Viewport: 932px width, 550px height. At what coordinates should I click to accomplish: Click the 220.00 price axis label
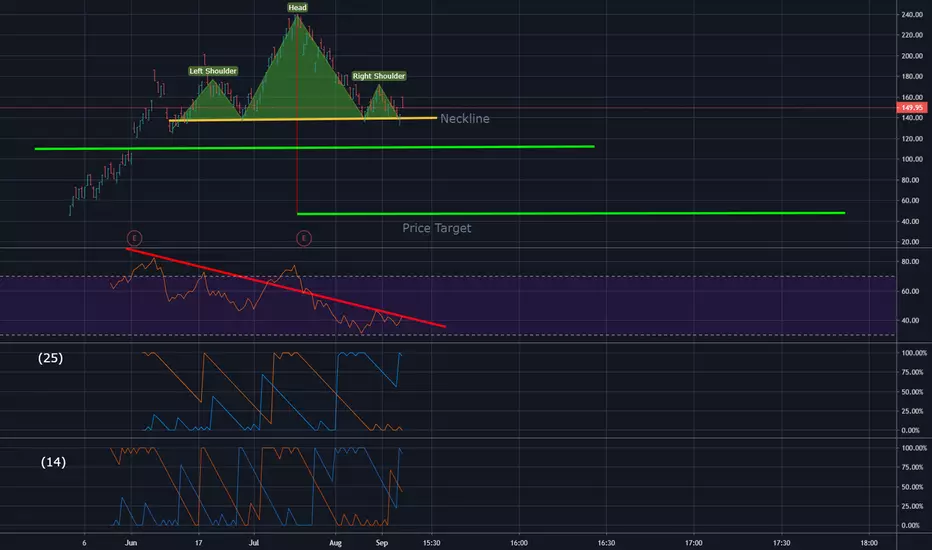pyautogui.click(x=912, y=35)
